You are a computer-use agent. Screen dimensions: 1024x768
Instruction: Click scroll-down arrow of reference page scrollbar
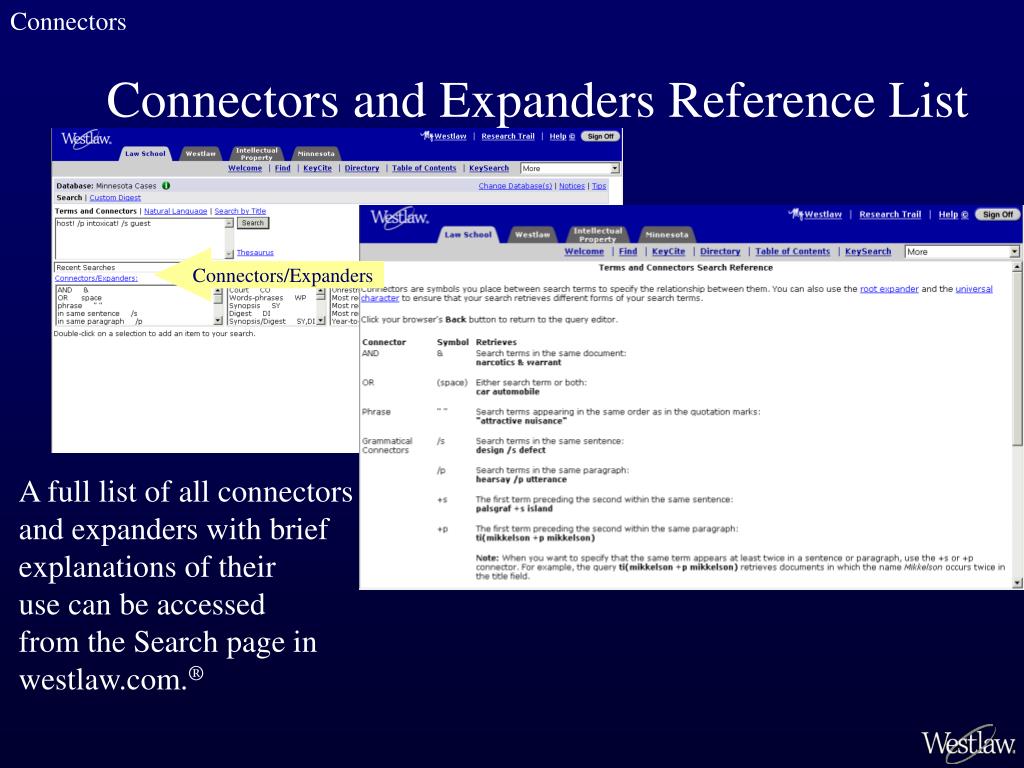point(1016,582)
